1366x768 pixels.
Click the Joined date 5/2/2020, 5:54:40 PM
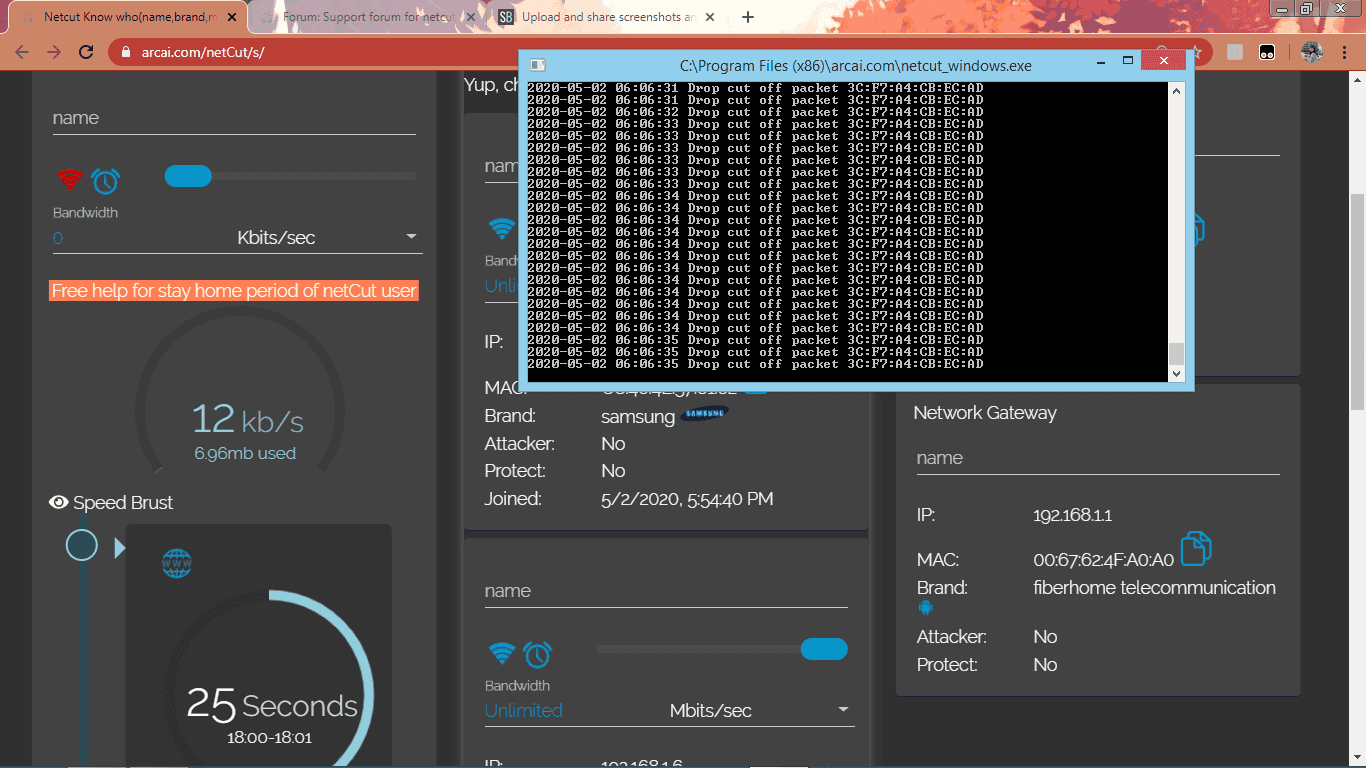click(x=687, y=499)
